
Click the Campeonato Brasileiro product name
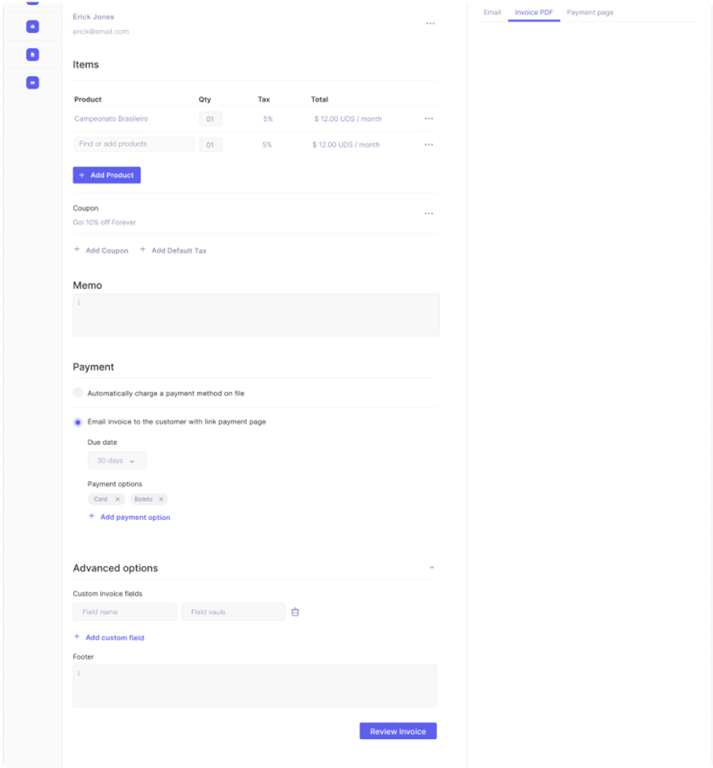coord(111,119)
